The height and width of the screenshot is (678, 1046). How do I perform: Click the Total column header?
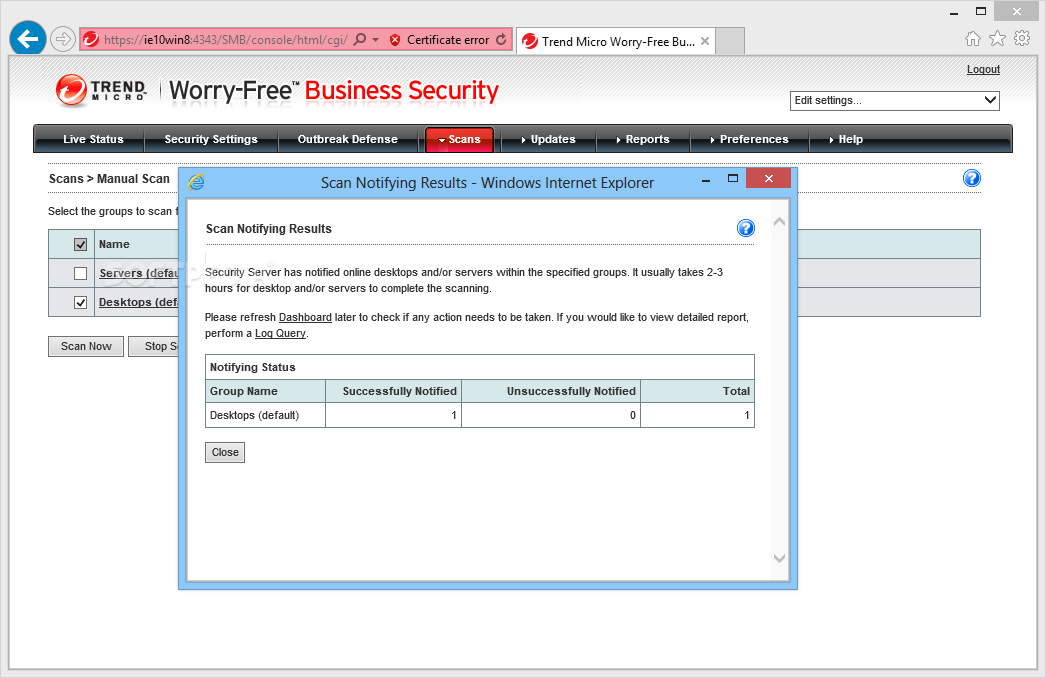coord(698,391)
